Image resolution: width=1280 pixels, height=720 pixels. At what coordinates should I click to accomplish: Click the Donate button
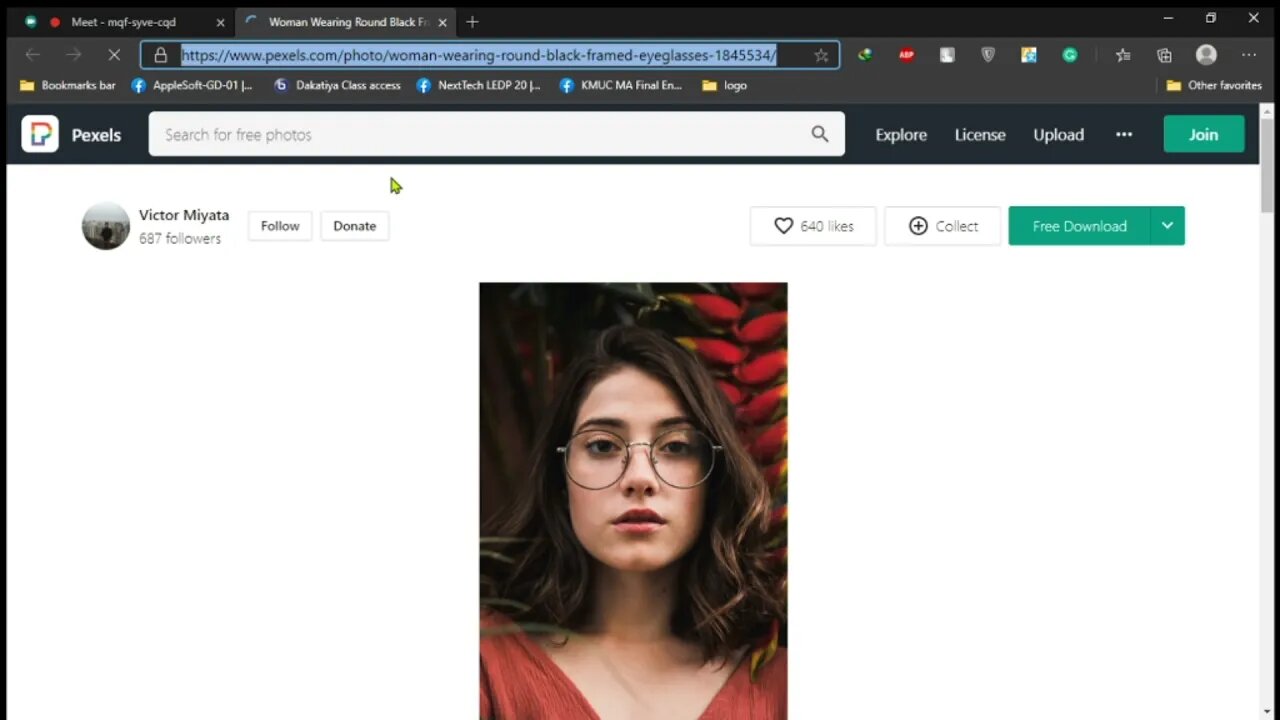355,226
